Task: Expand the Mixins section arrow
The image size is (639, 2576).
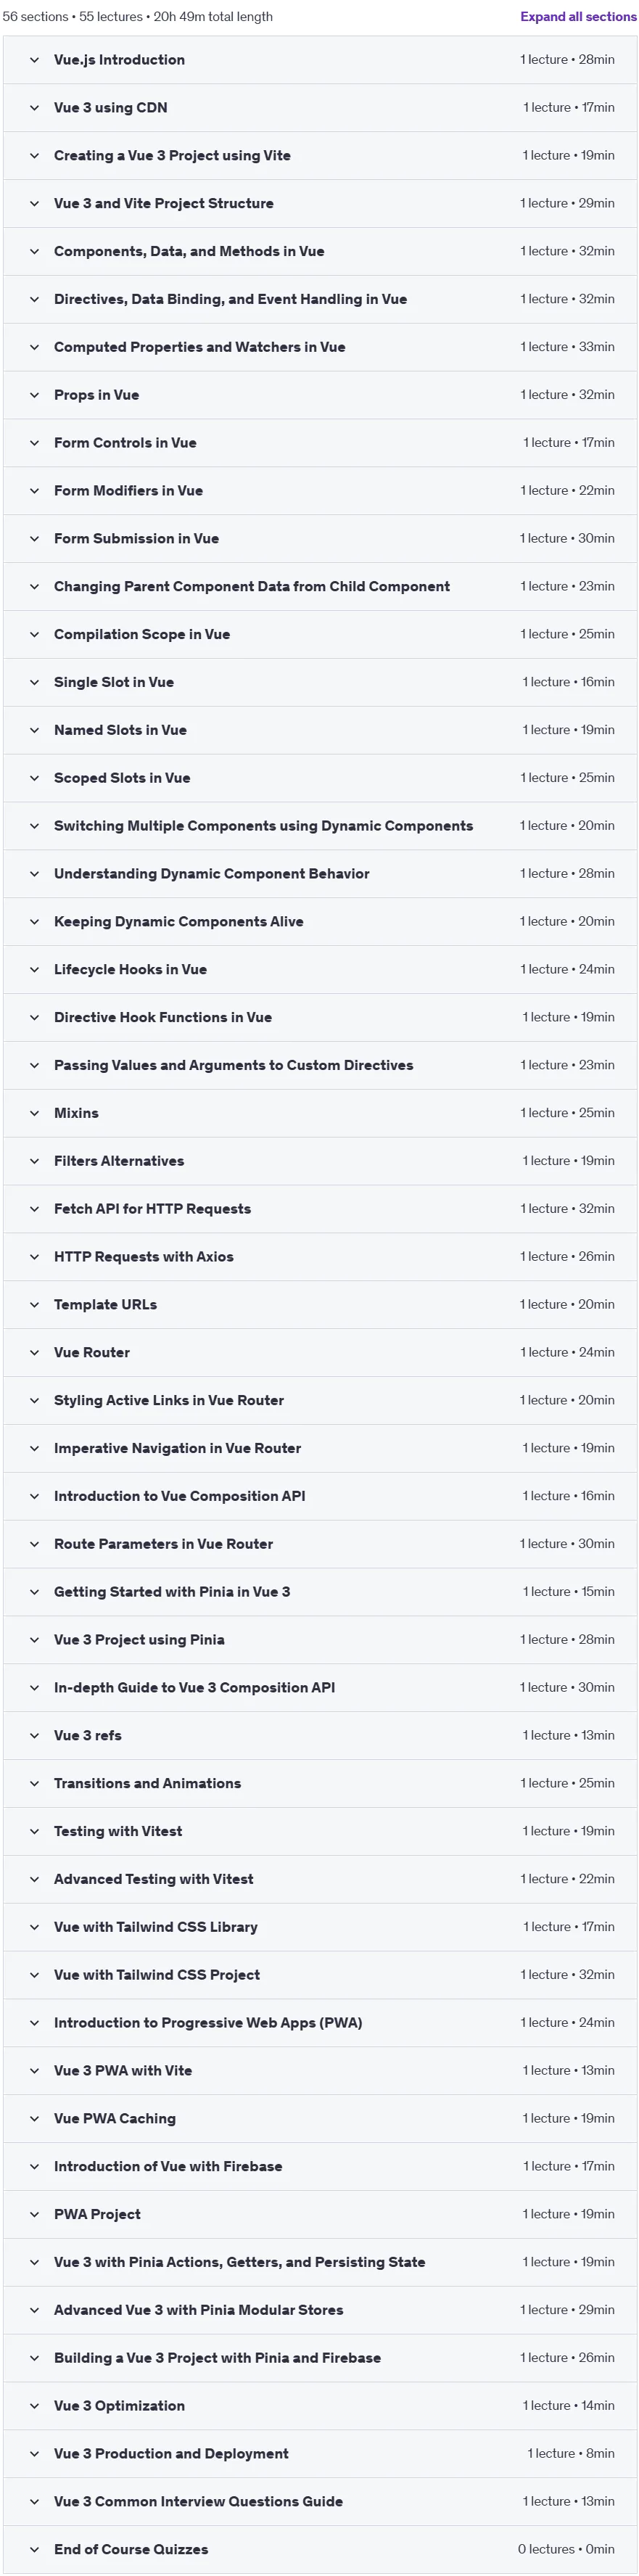Action: click(x=34, y=1113)
